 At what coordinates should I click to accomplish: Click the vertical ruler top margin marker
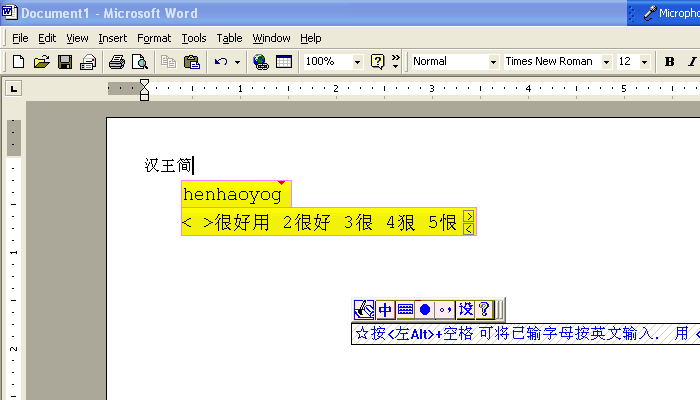coord(13,138)
